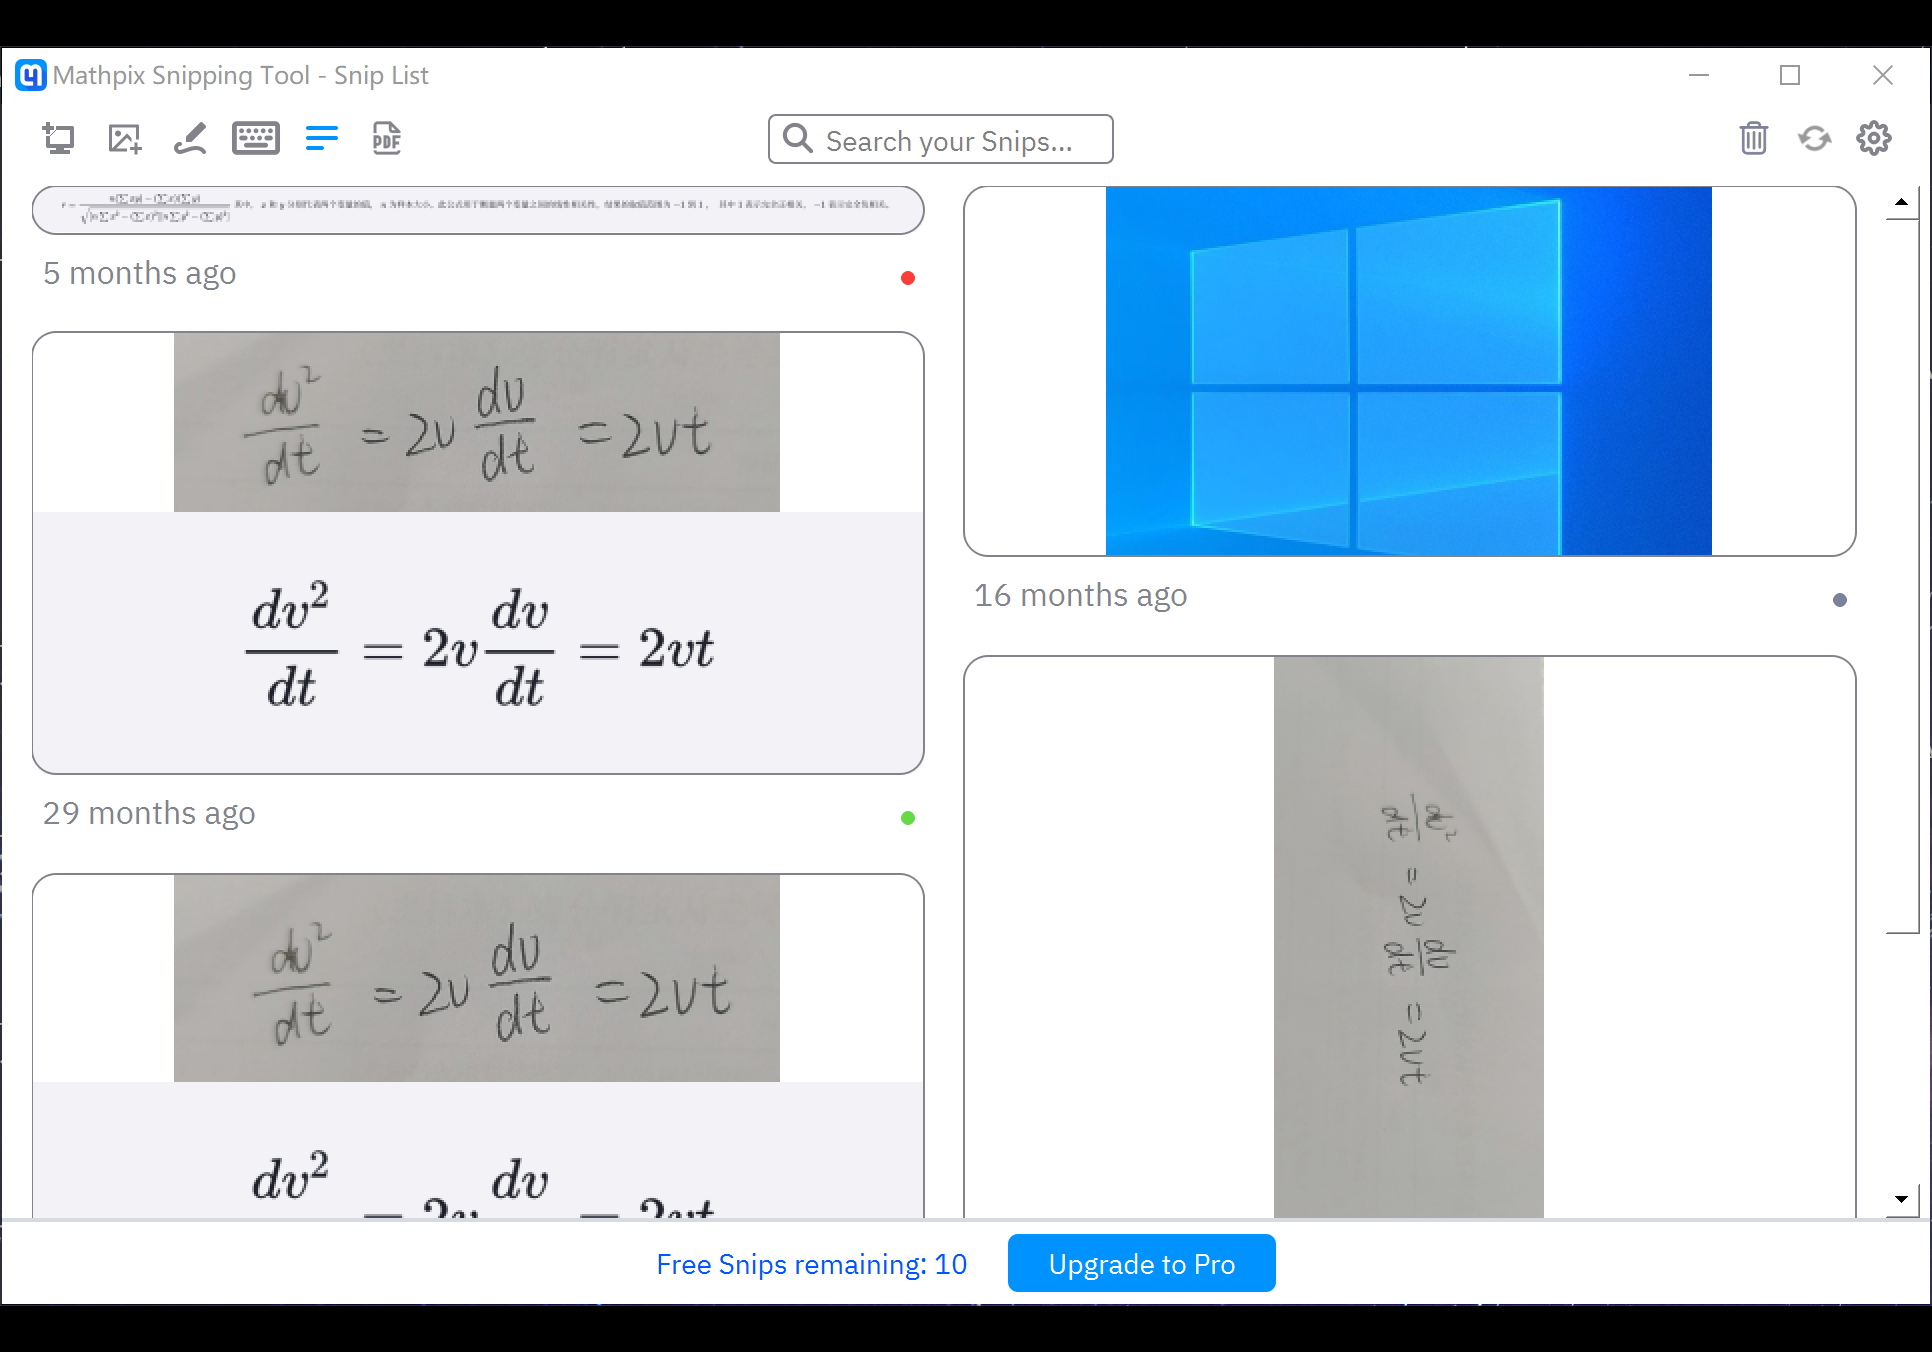Open the keyboard equation editor icon
The width and height of the screenshot is (1932, 1352).
(256, 138)
